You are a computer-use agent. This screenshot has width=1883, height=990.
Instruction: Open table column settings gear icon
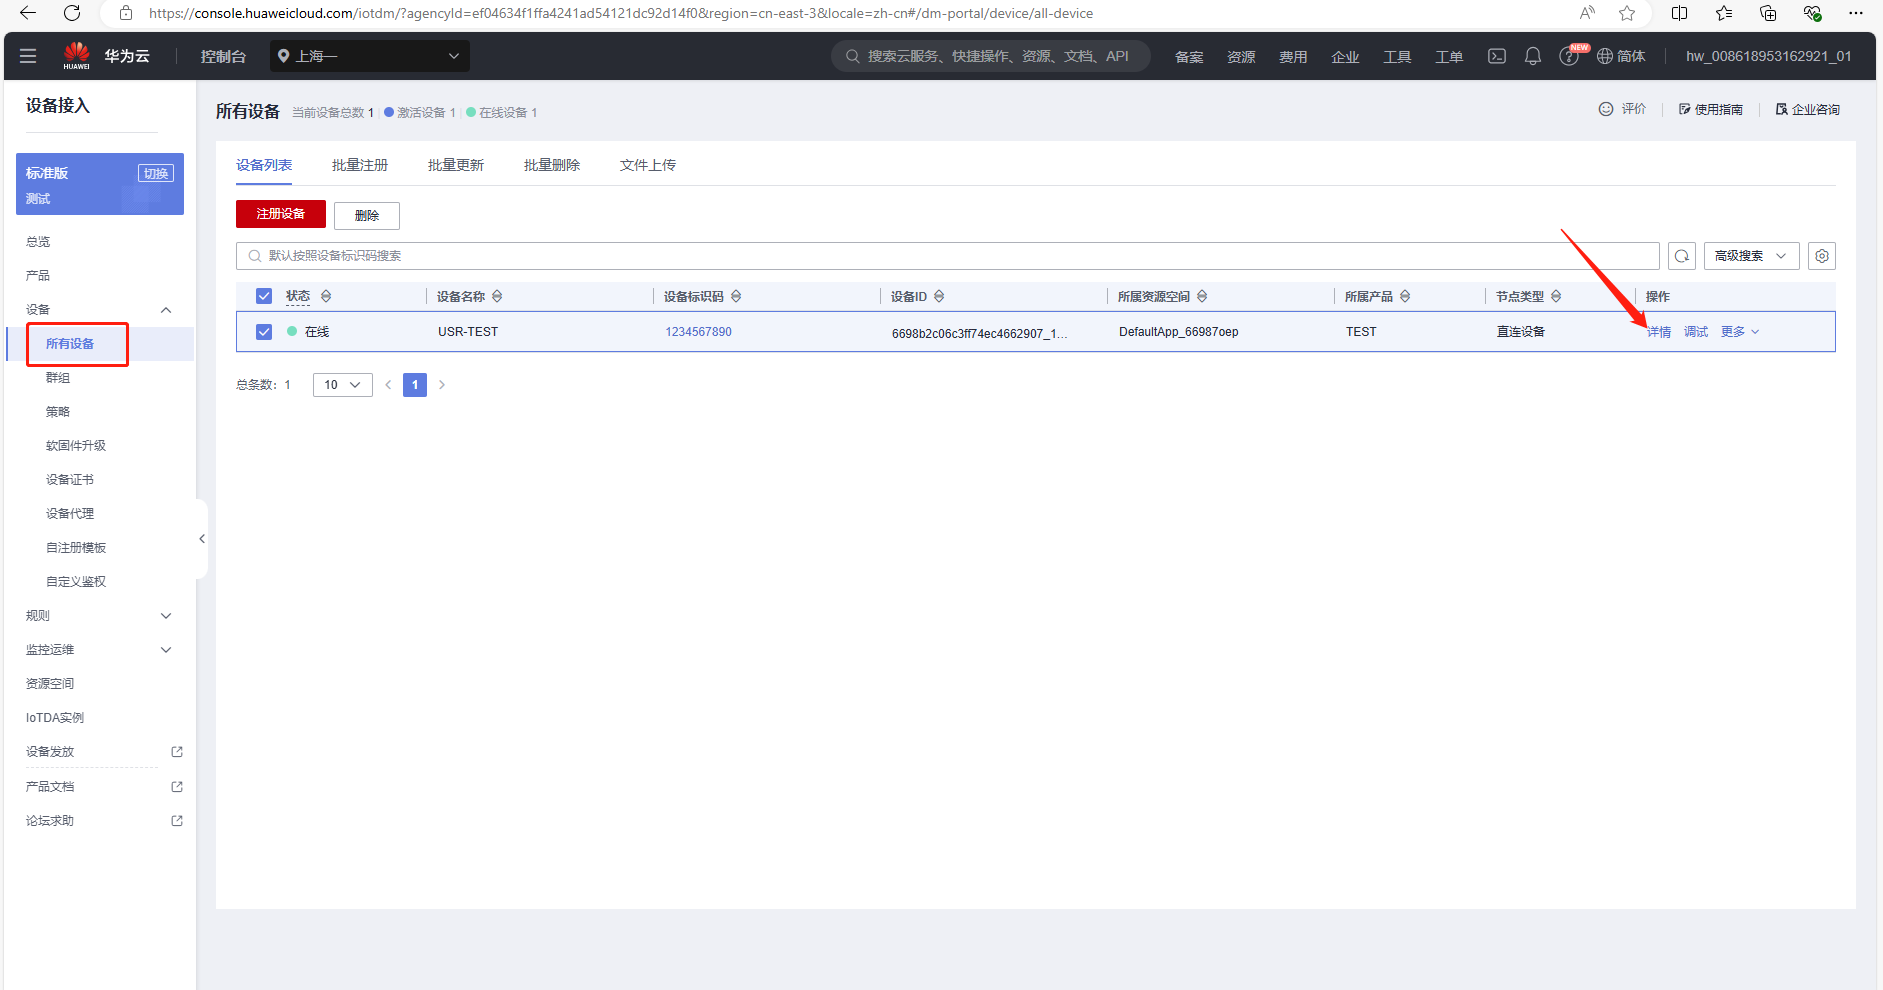[x=1821, y=256]
